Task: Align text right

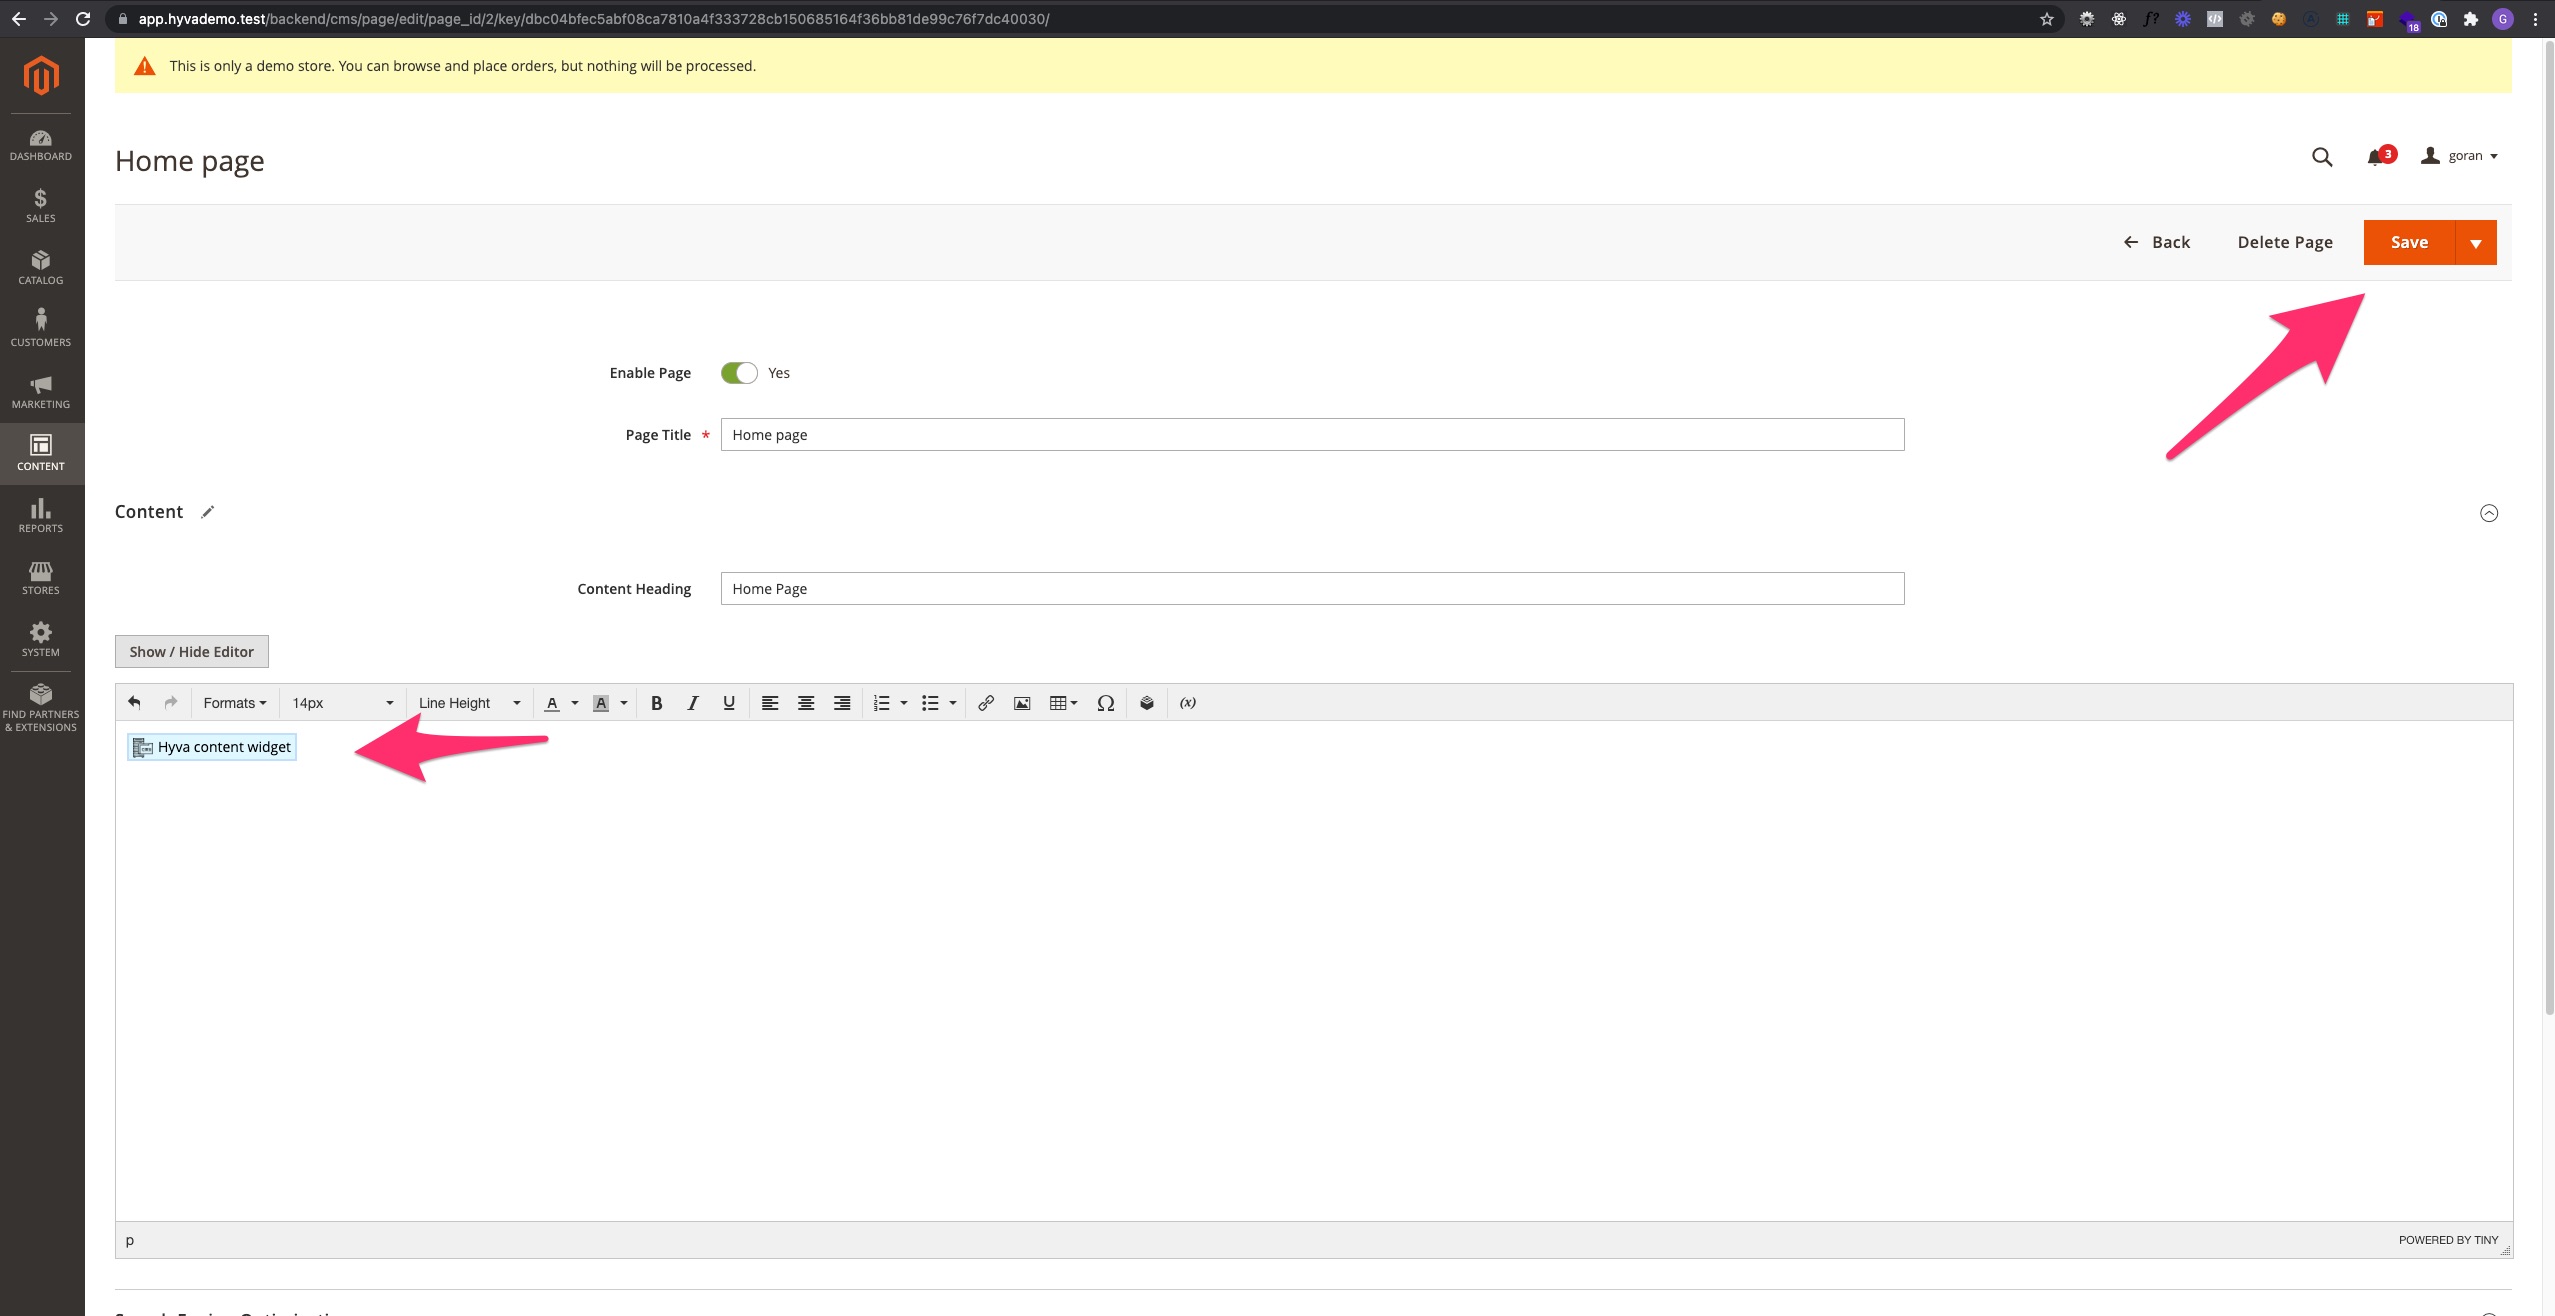Action: 843,703
